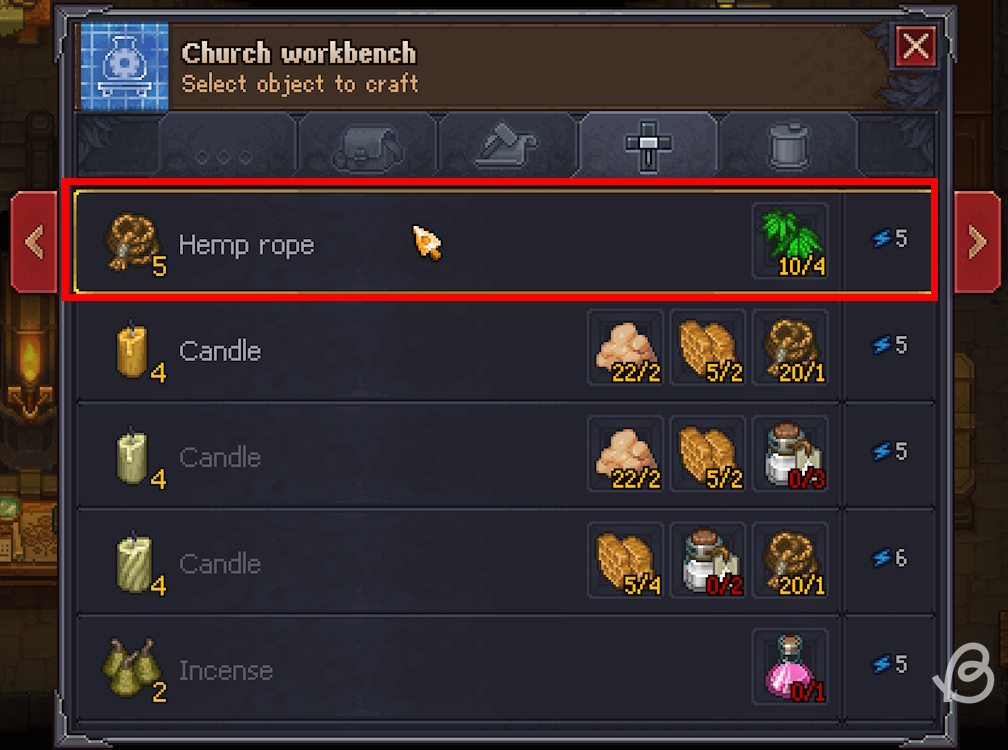Go to the previous page with the left arrow
This screenshot has width=1008, height=750.
pyautogui.click(x=33, y=240)
